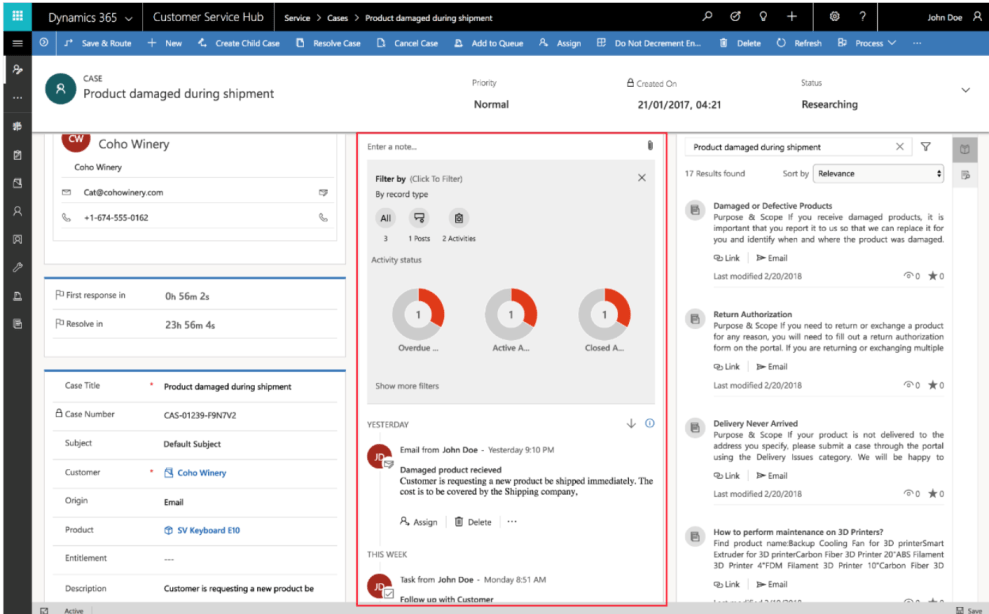Click Do Not Decrement Entitlement command
This screenshot has width=989, height=614.
648,43
